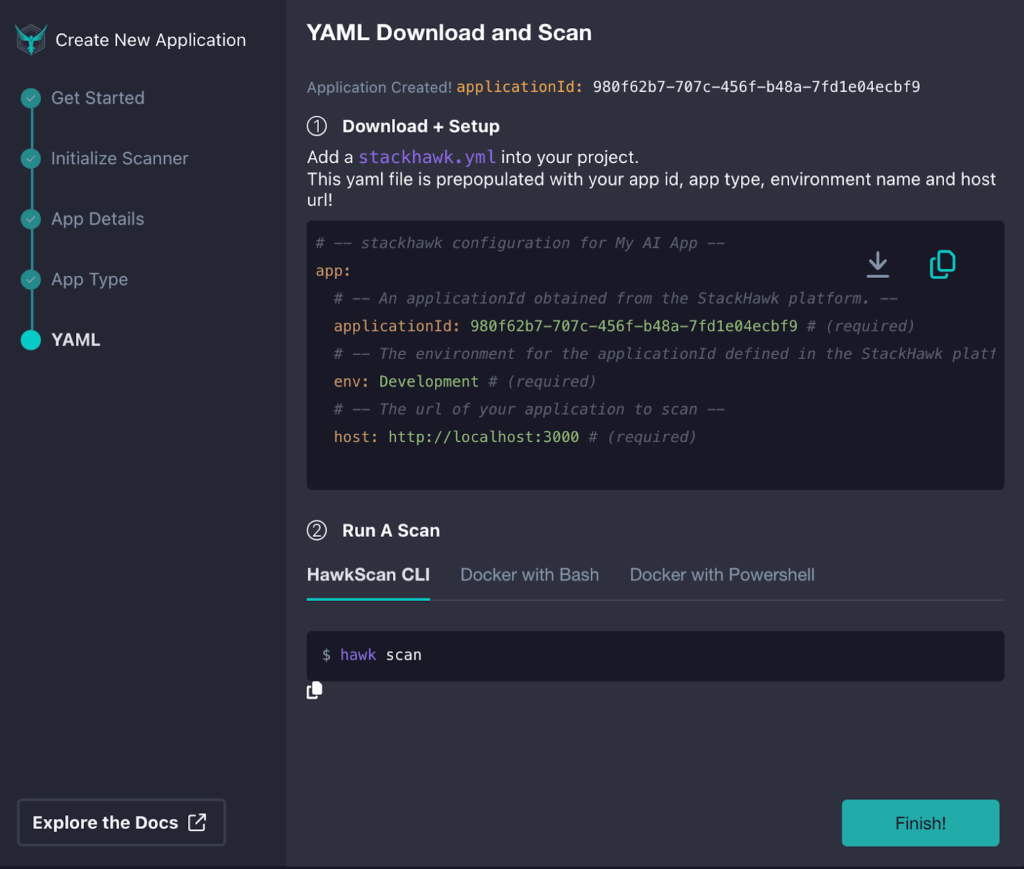Click the StackHawk logo icon

pyautogui.click(x=31, y=40)
